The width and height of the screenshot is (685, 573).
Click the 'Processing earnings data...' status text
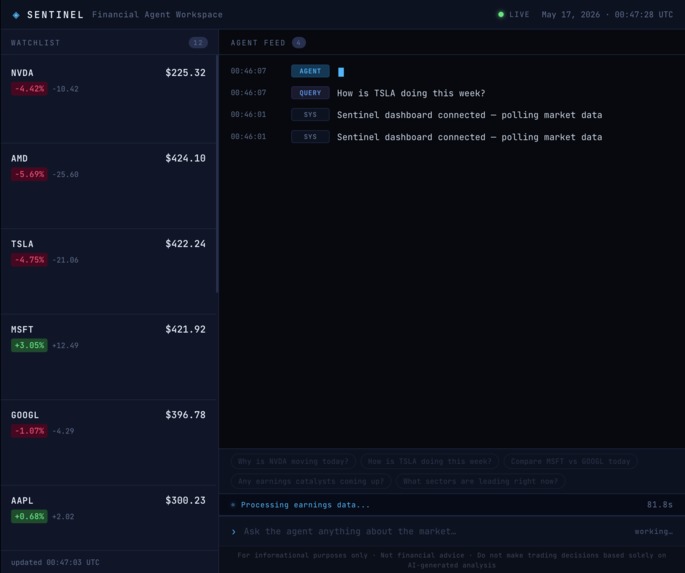305,505
